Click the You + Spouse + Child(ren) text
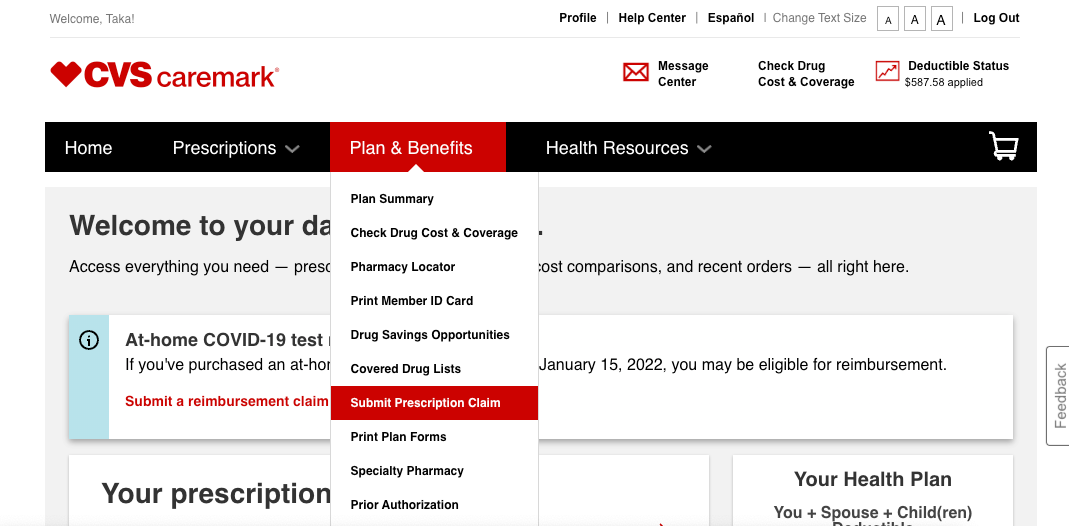The image size is (1069, 526). (x=873, y=512)
